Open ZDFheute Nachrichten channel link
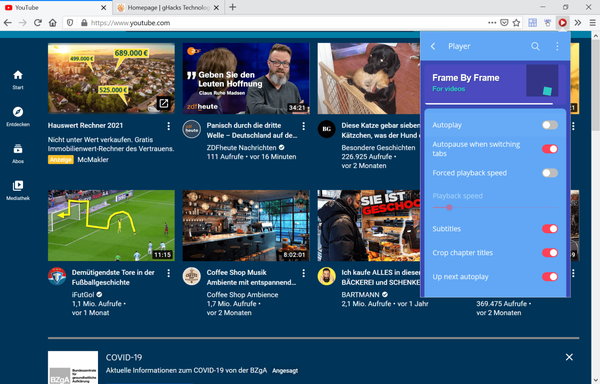600x384 pixels. [x=241, y=148]
